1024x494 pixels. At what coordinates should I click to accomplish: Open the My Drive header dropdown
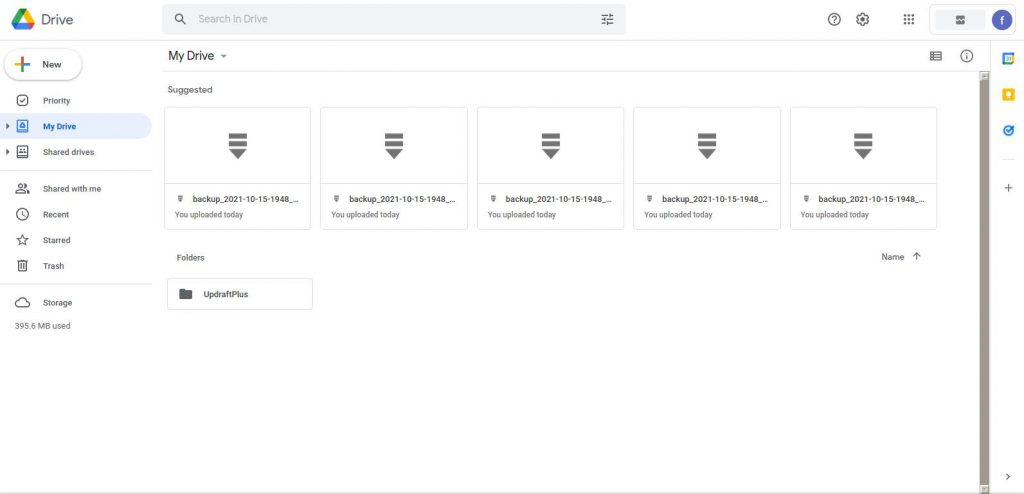pyautogui.click(x=197, y=56)
